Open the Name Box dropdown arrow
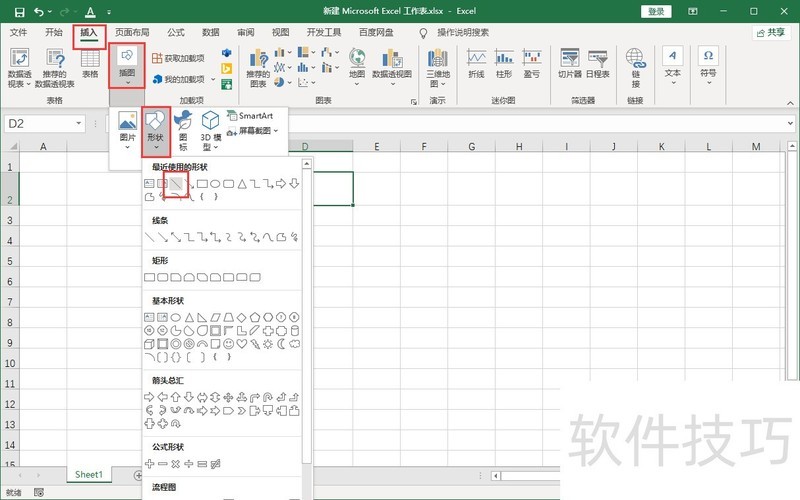Screen dimensions: 800x500 (x=79, y=123)
